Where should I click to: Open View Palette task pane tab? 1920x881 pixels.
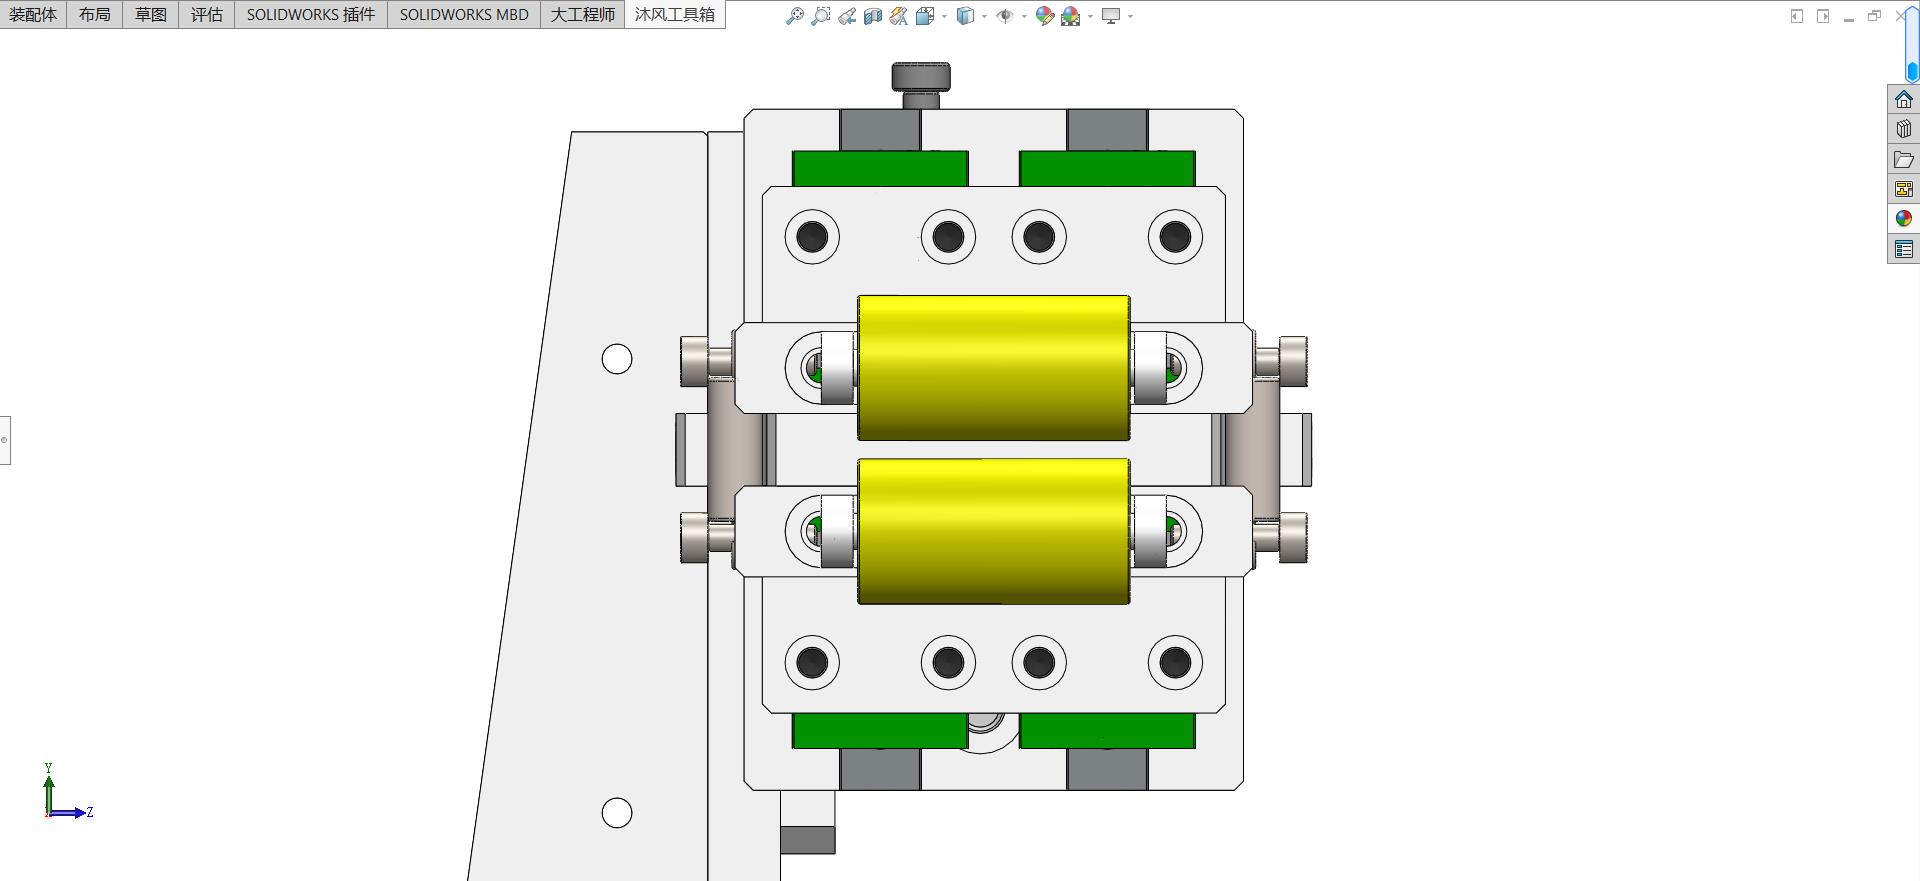pyautogui.click(x=1904, y=189)
